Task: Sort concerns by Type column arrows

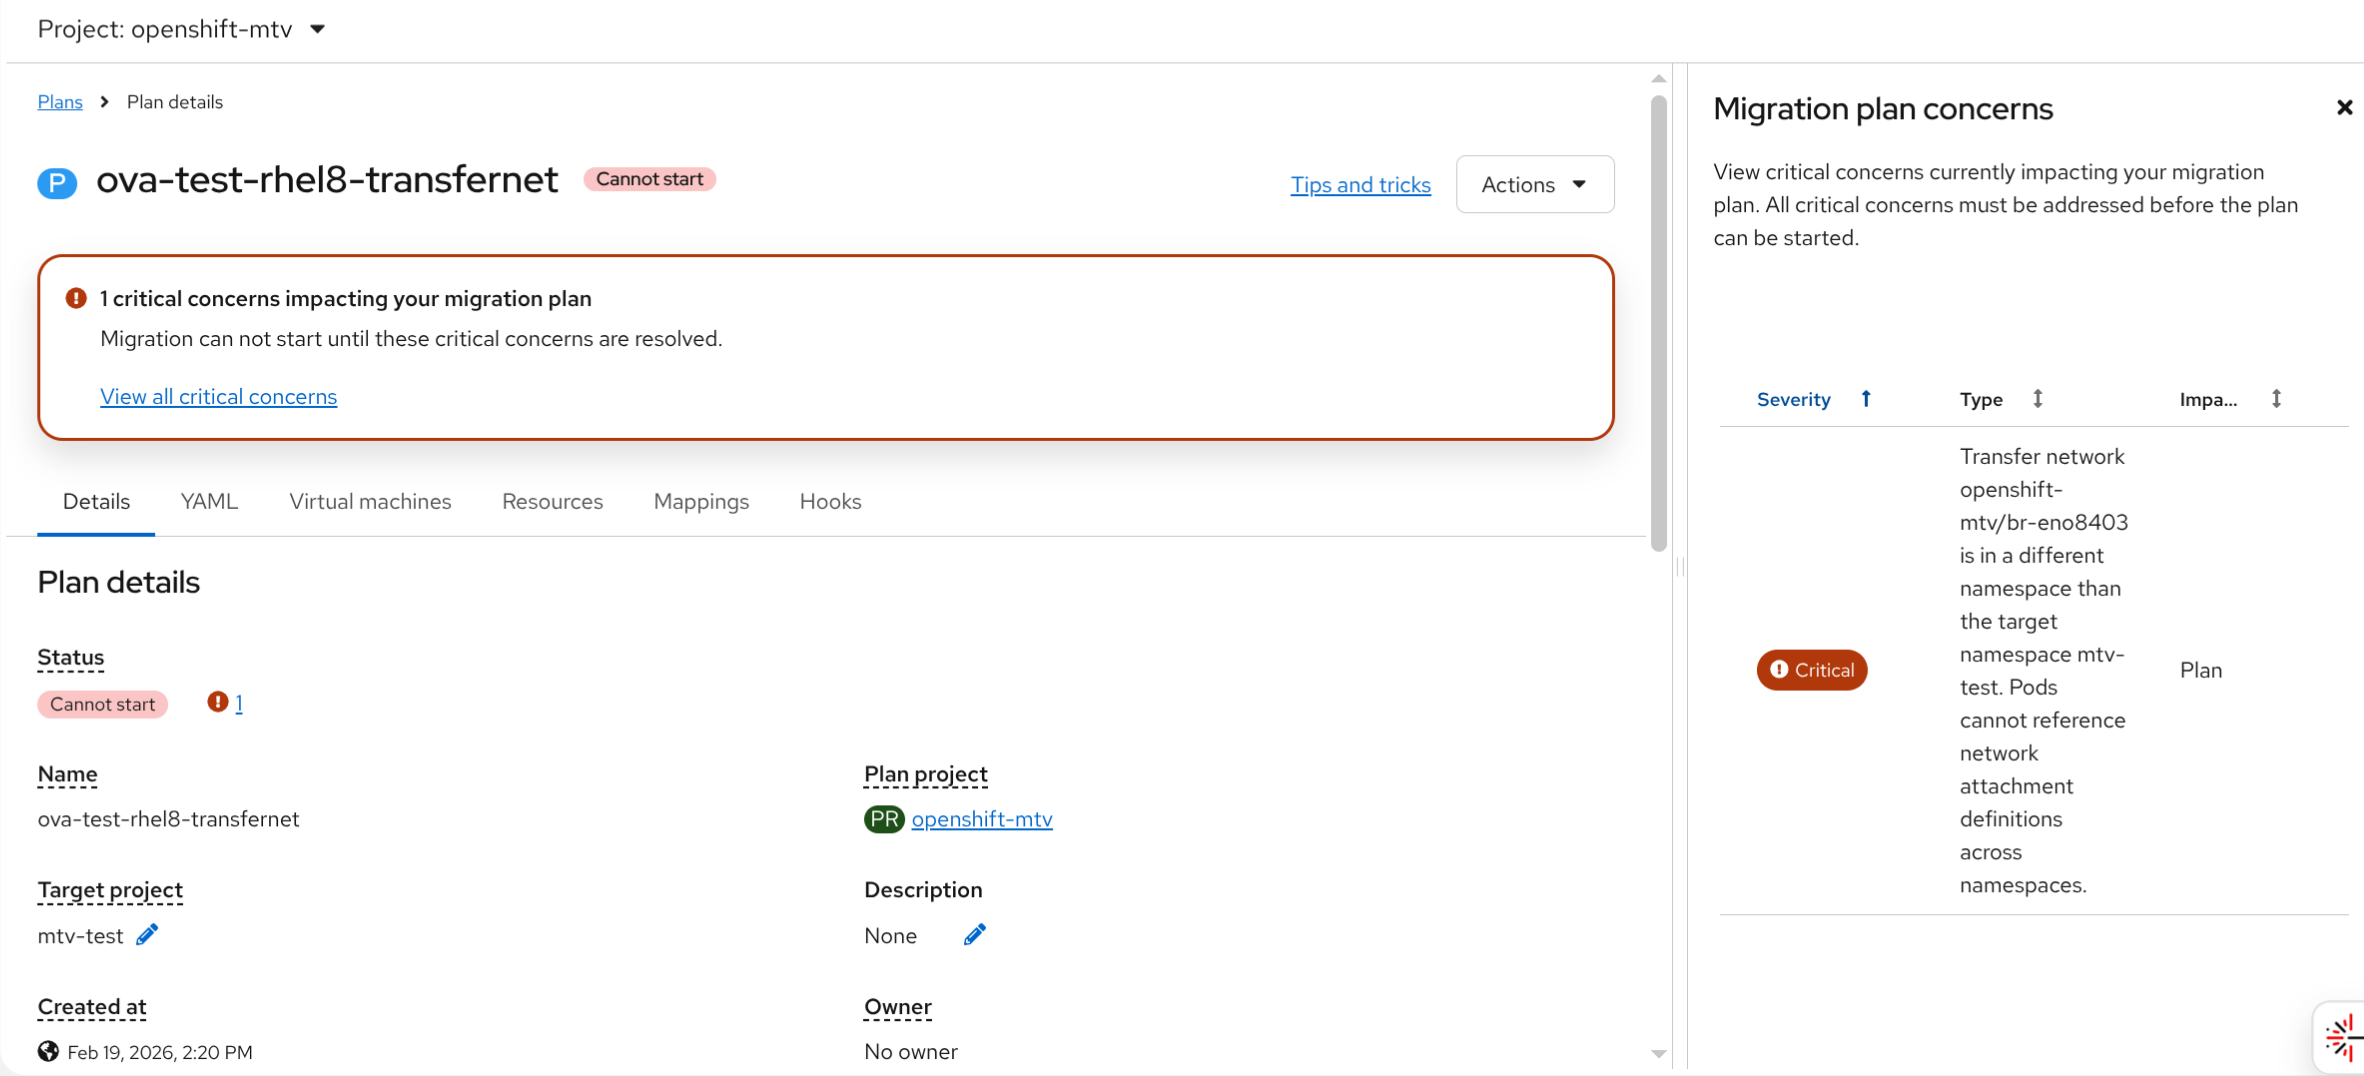Action: [x=2037, y=399]
